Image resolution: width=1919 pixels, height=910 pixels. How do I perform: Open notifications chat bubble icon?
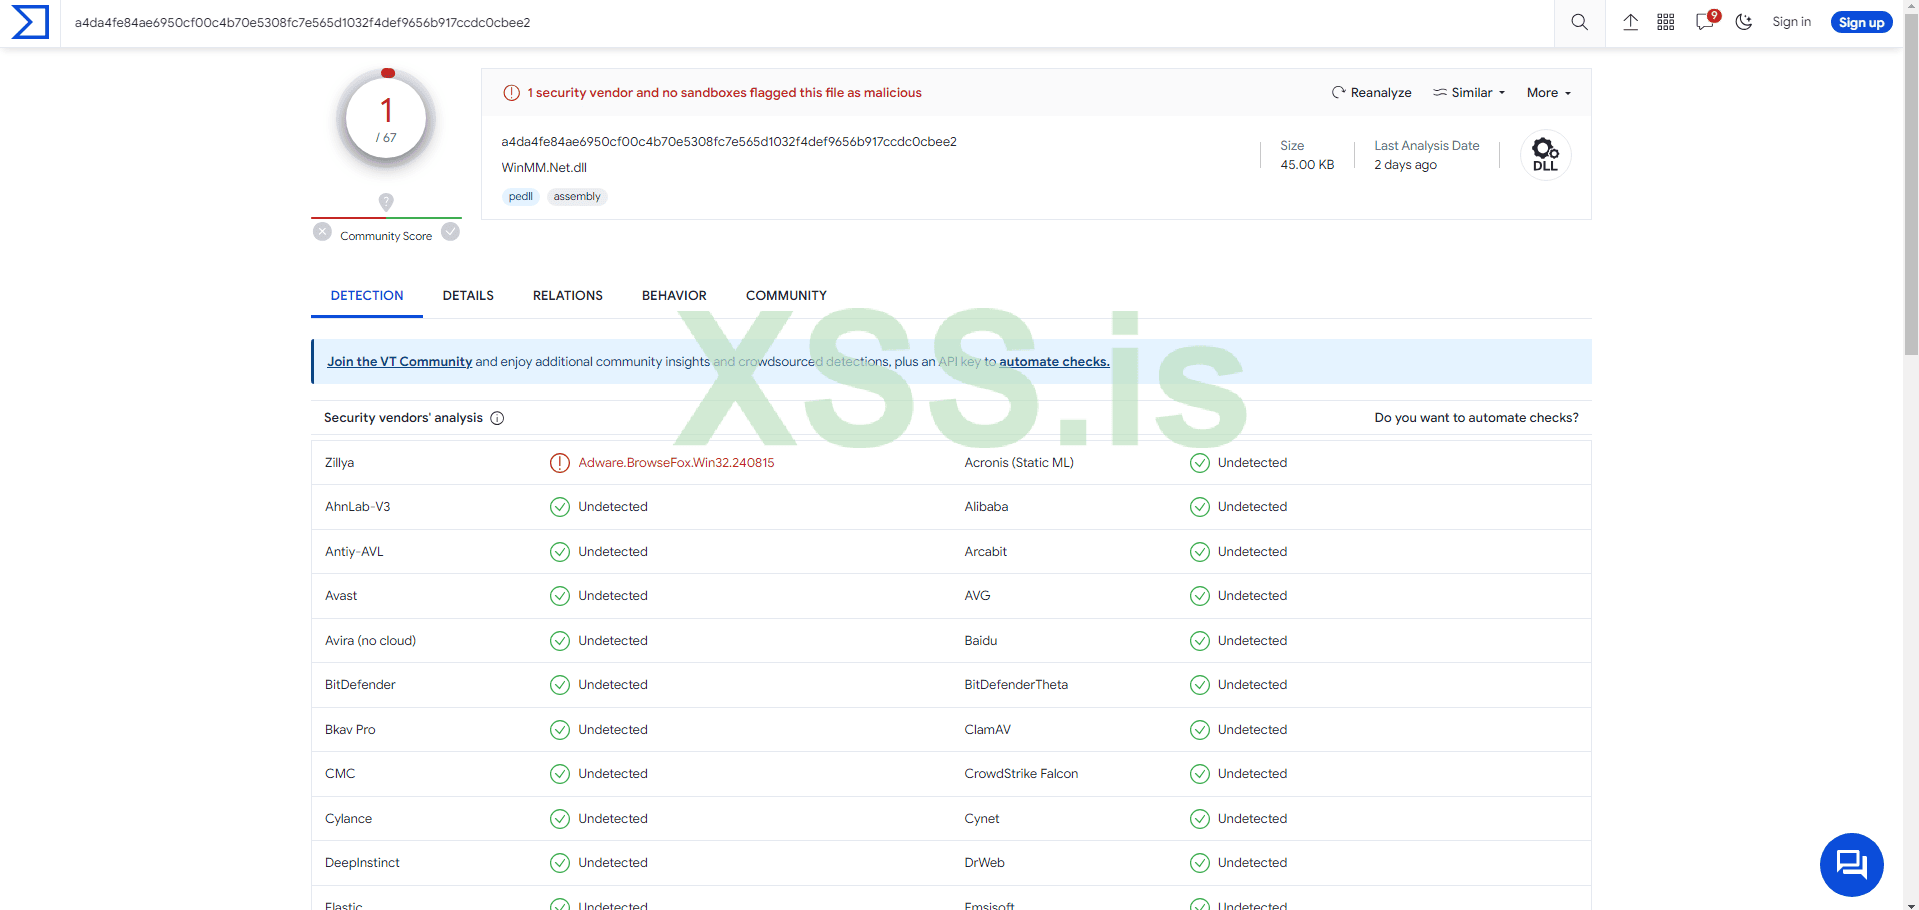click(1706, 21)
